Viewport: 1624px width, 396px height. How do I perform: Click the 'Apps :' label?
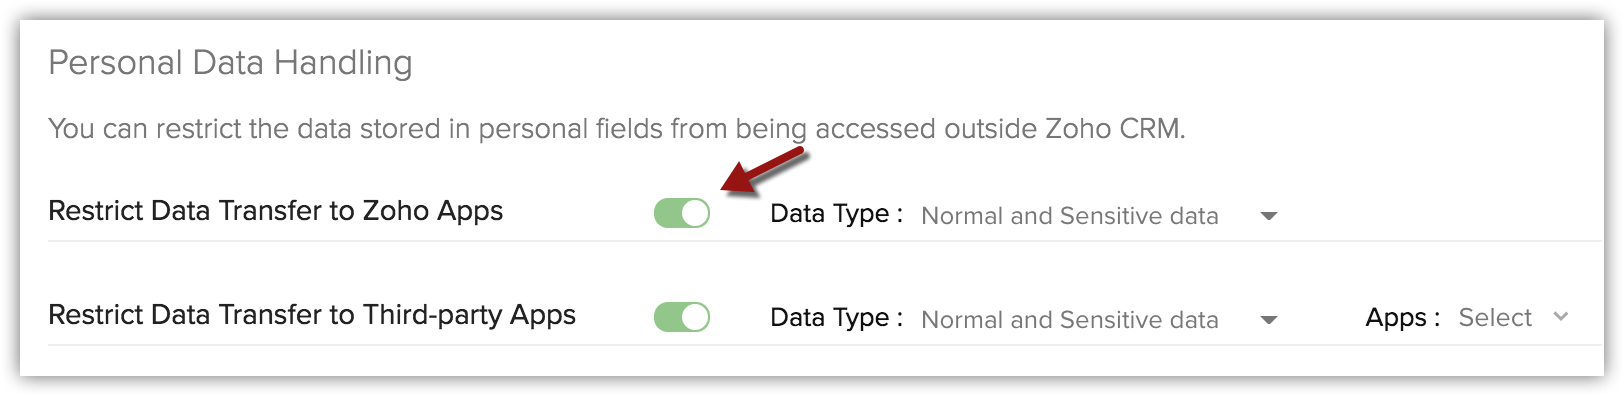[1403, 318]
